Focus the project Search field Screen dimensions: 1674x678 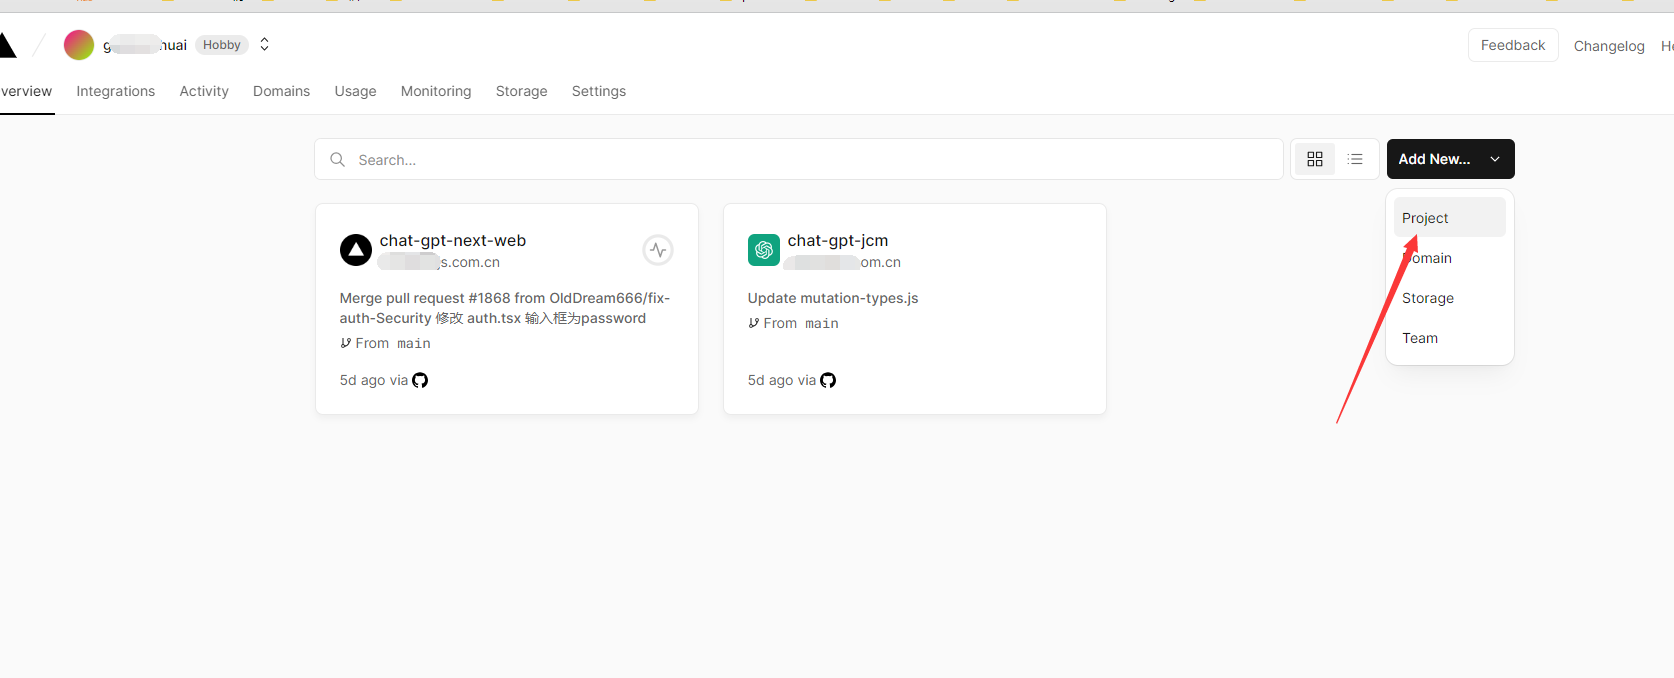(x=799, y=159)
